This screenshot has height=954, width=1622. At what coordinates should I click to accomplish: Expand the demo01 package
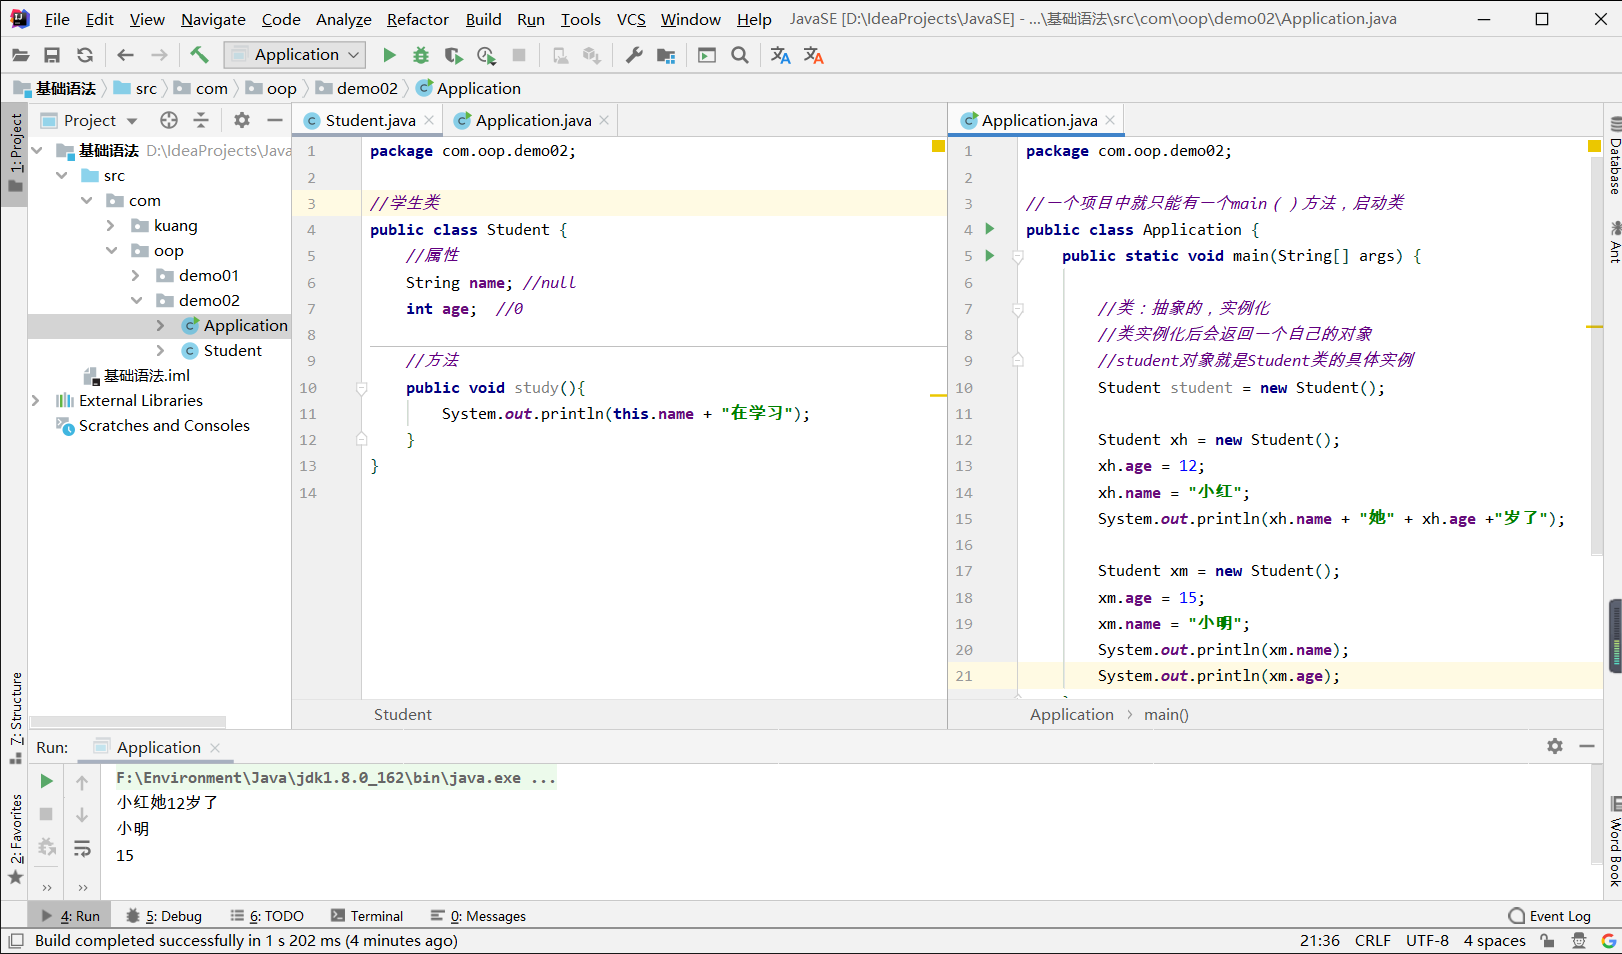click(x=136, y=275)
